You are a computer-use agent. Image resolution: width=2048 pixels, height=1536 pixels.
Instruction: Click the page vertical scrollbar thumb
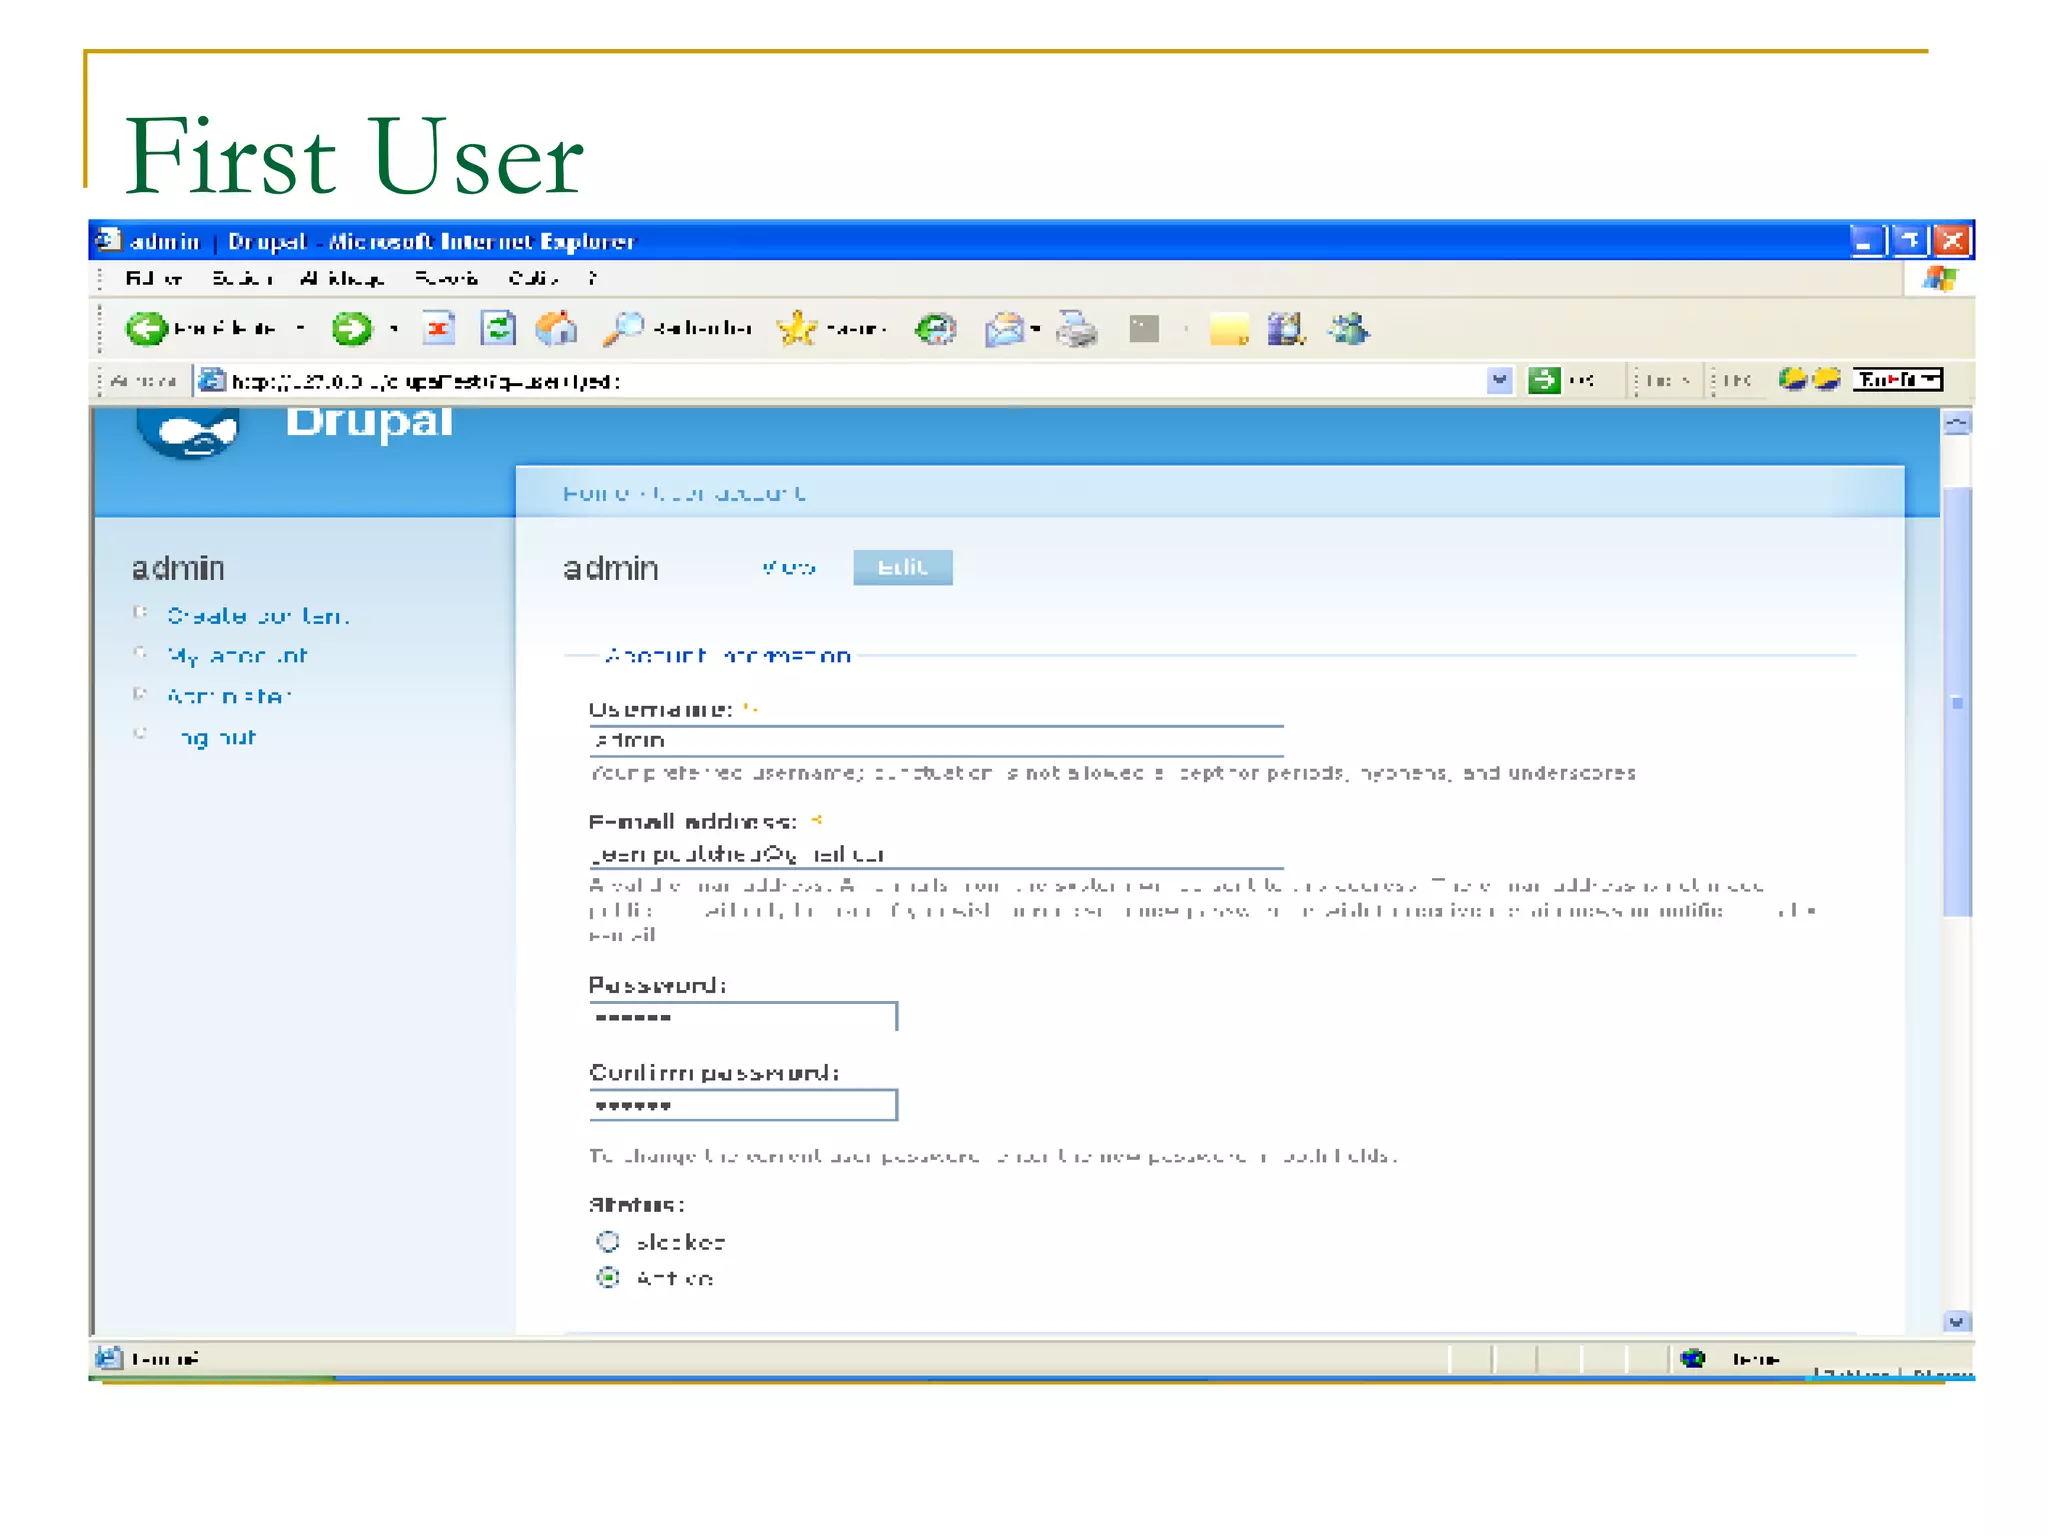1956,700
